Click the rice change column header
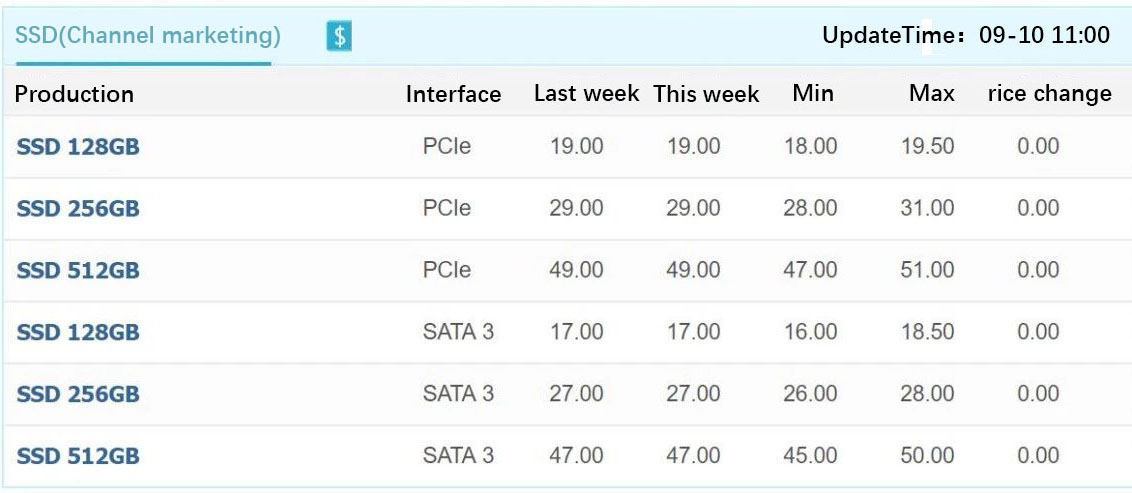 click(x=1050, y=93)
